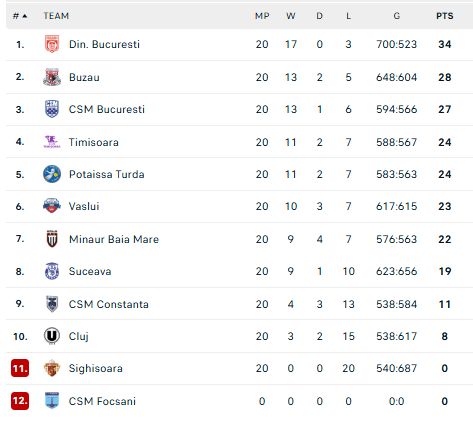Screen dimensions: 473x423
Task: Click the Sighisoara team crest icon
Action: (x=52, y=368)
